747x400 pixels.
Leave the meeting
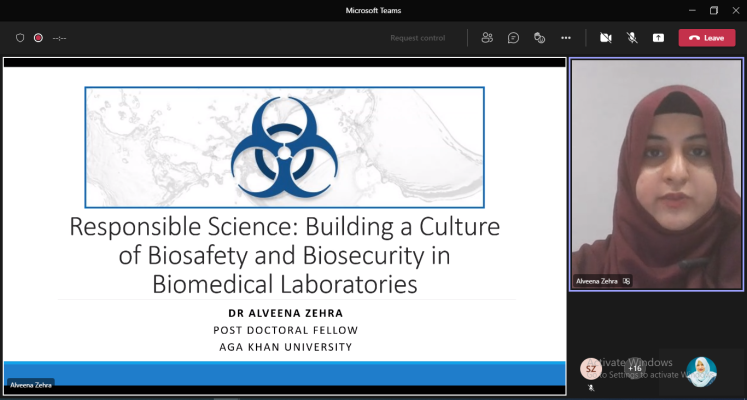pos(706,38)
